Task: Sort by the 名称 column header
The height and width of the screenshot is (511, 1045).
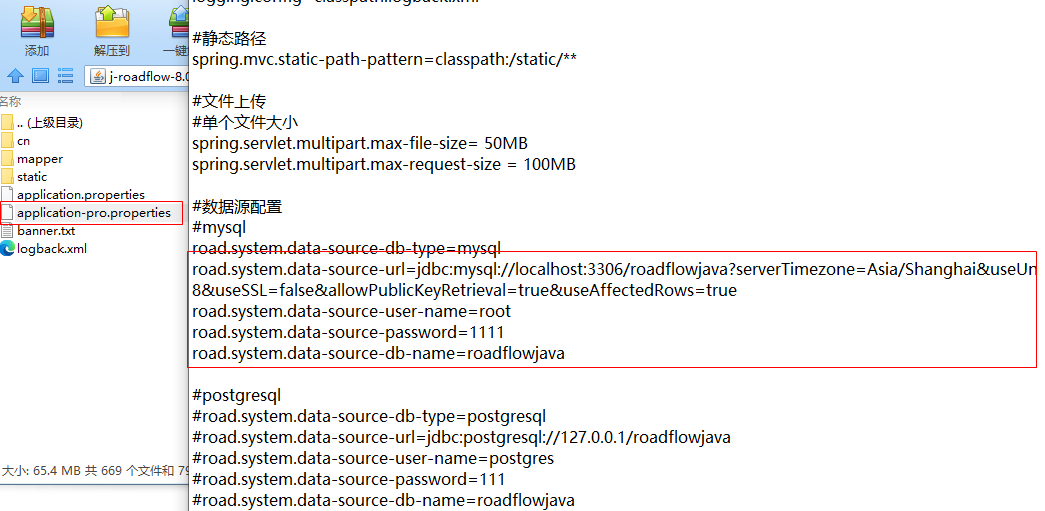Action: [9, 102]
